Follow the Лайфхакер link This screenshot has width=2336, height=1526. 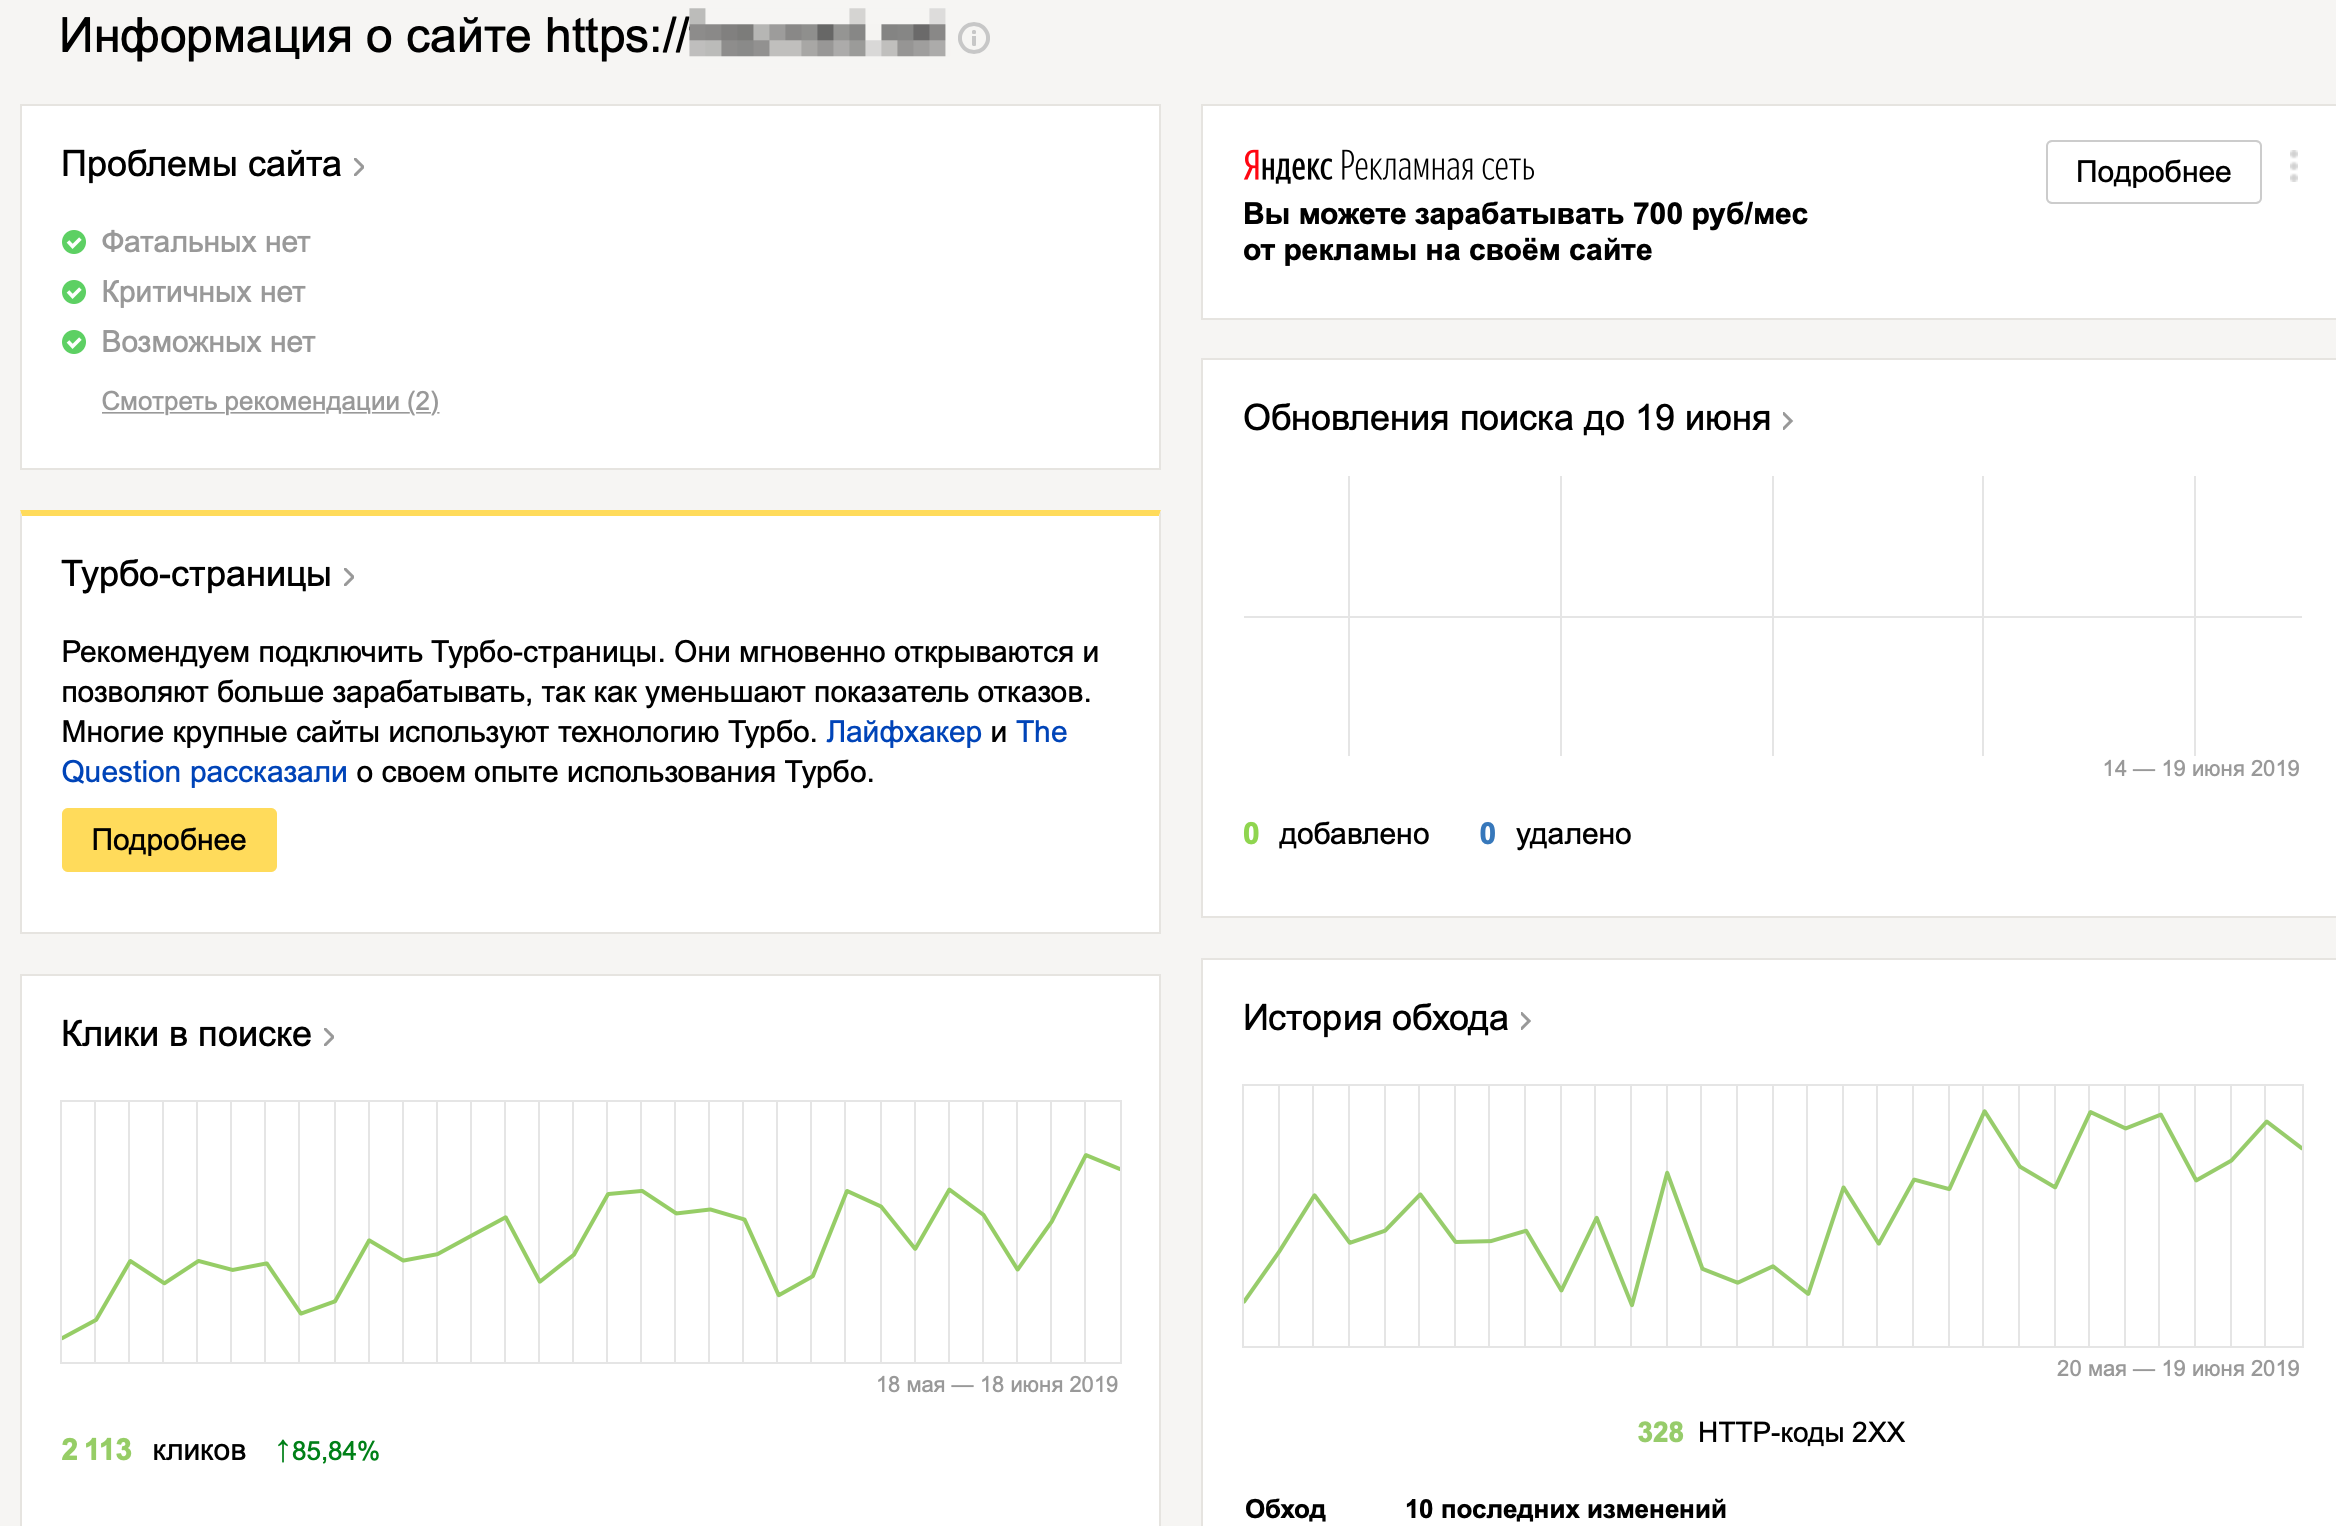[903, 732]
